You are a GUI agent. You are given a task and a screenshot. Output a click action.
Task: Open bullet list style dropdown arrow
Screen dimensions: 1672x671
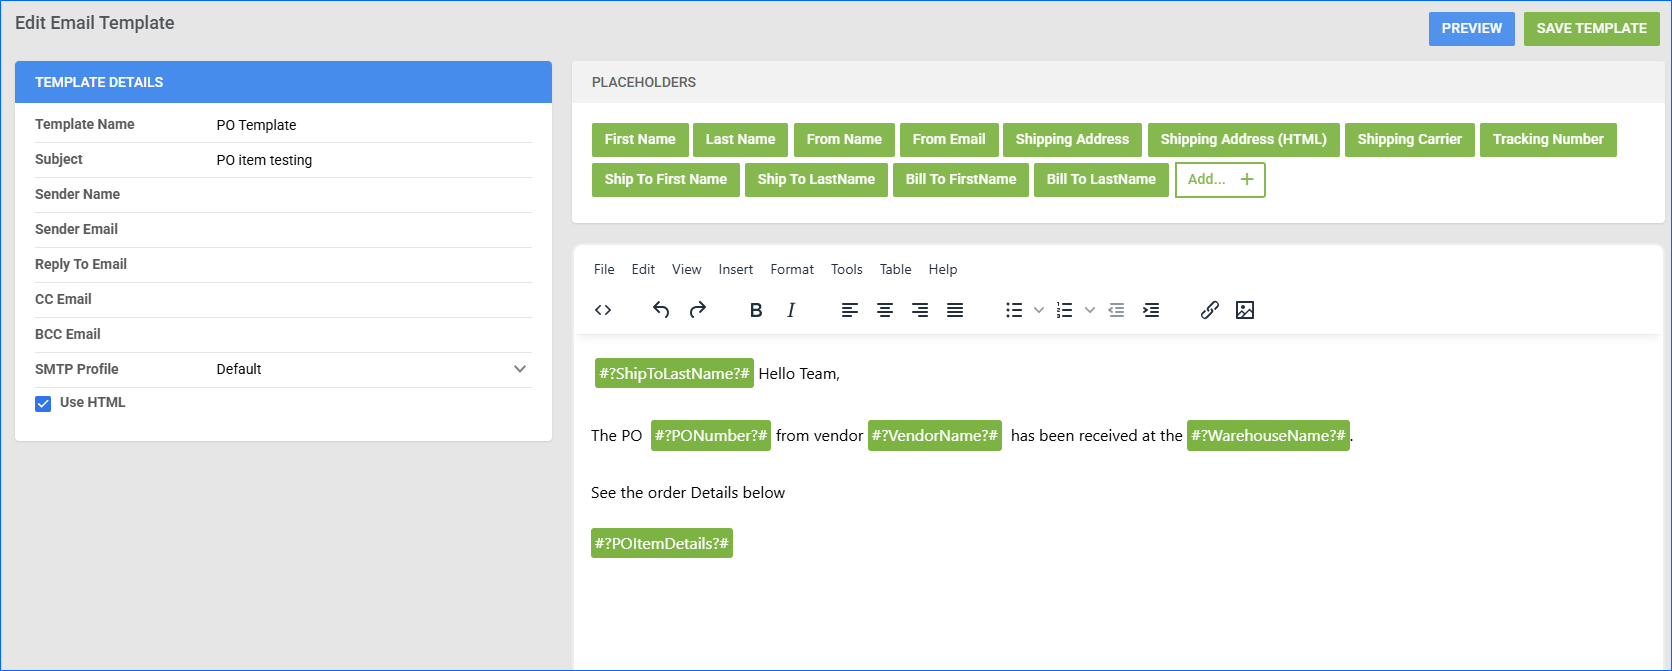coord(1039,310)
